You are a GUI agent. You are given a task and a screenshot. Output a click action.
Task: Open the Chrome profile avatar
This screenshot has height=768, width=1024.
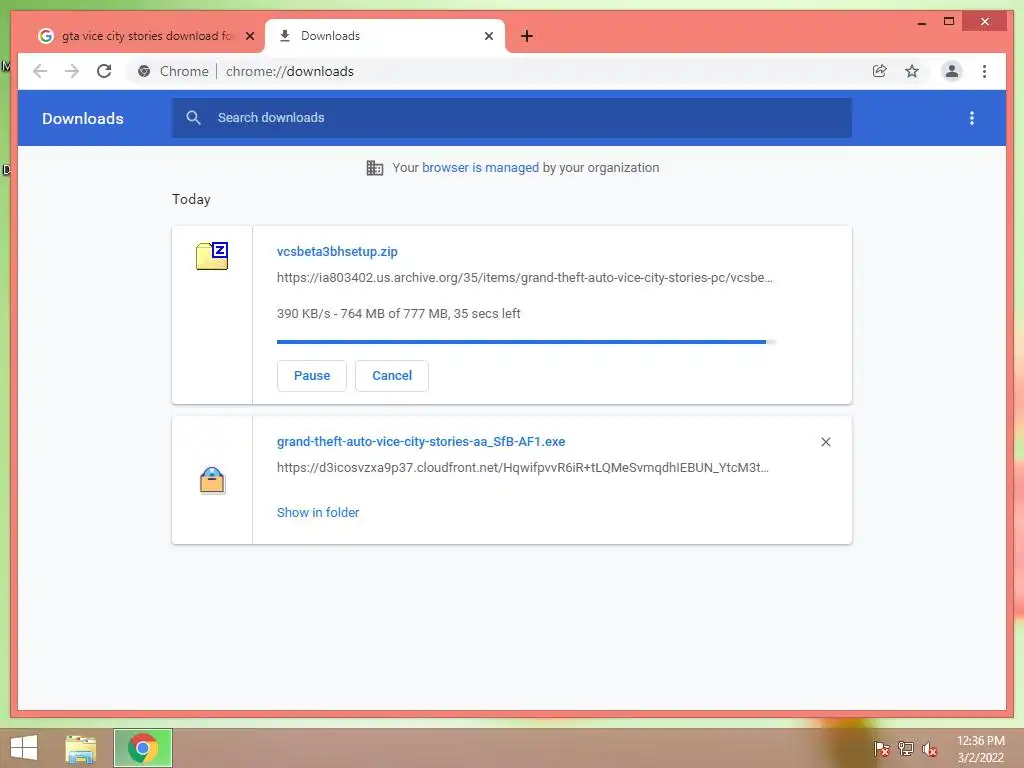coord(952,71)
